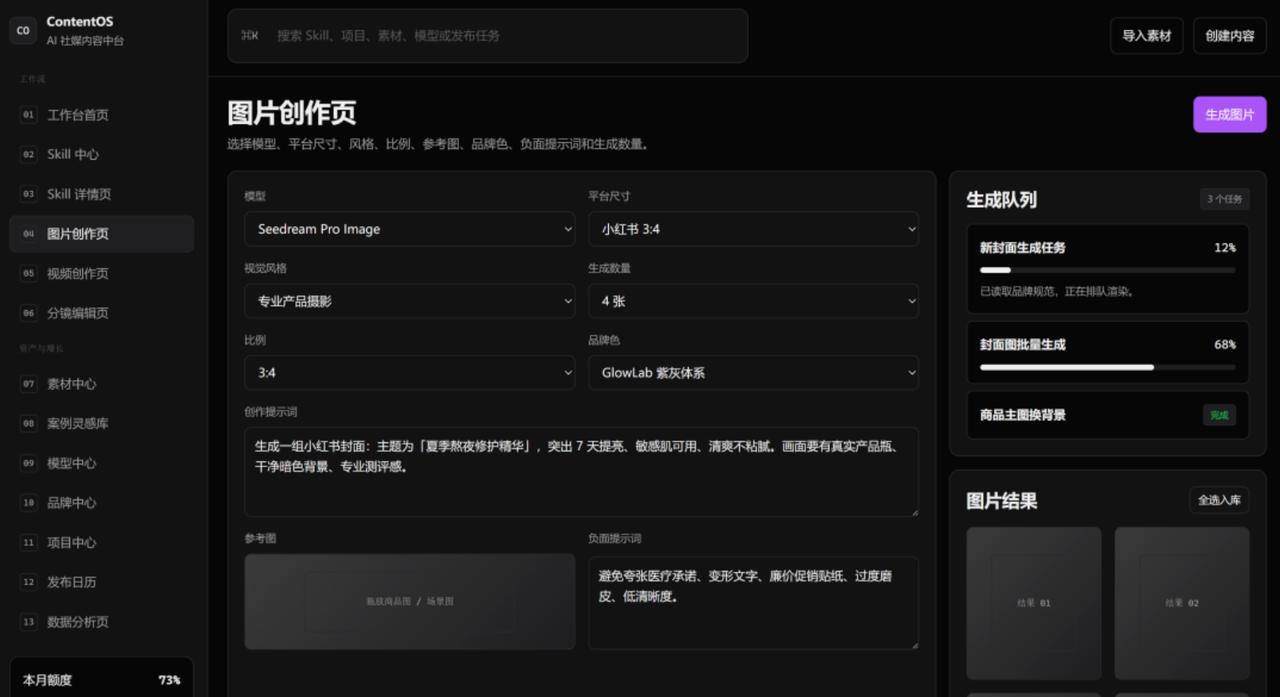Click the 导入素材 button
The image size is (1280, 697).
pos(1146,36)
